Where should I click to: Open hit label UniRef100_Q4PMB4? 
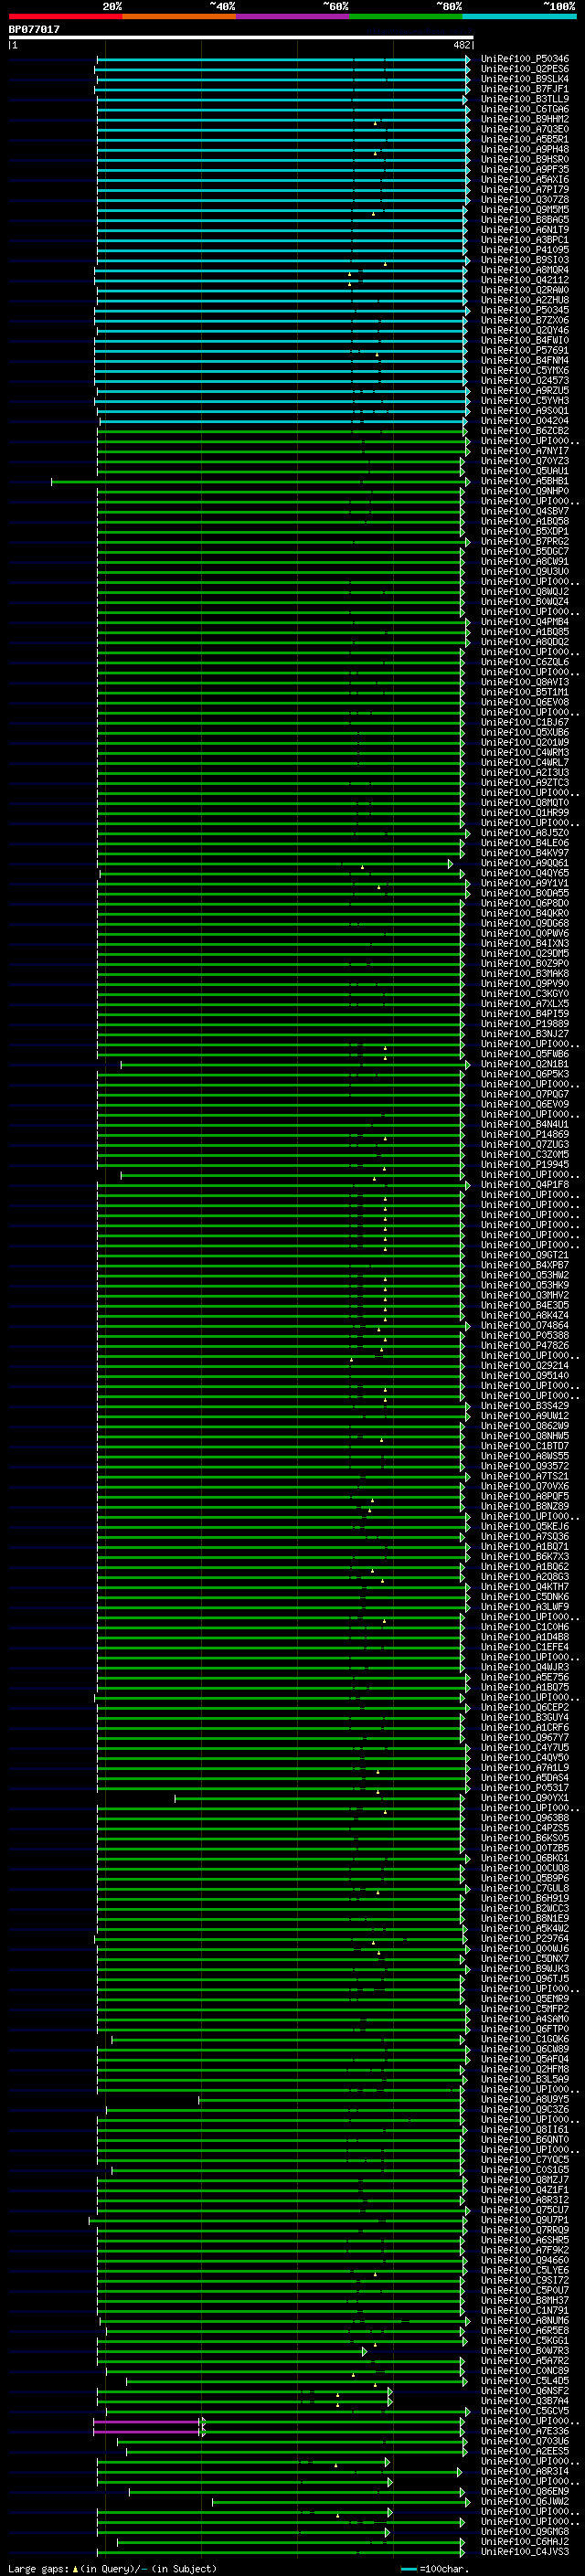(x=525, y=622)
